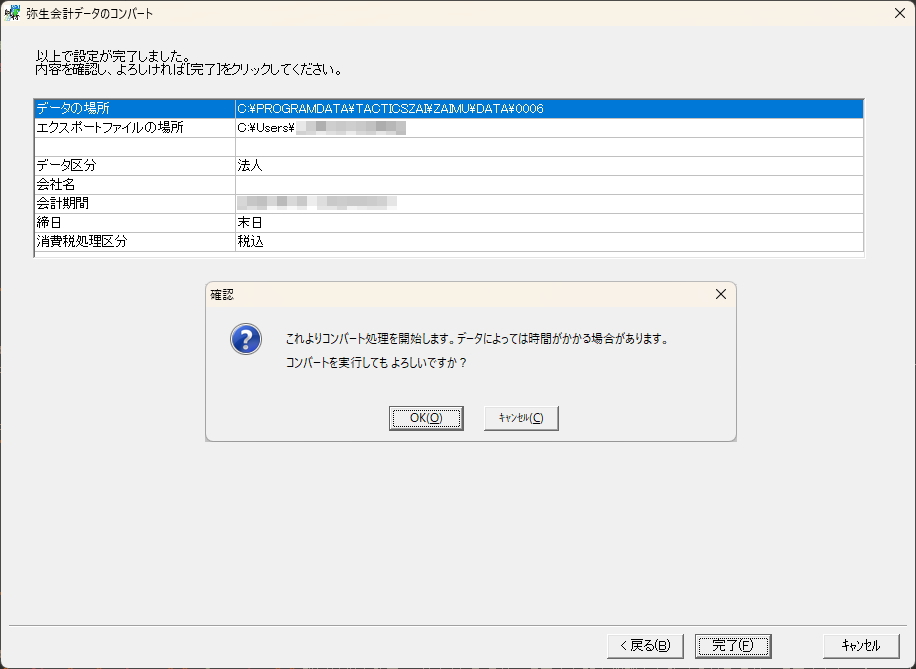Screen dimensions: 916x669
Task: Click the 末日 value cell
Action: [x=549, y=223]
